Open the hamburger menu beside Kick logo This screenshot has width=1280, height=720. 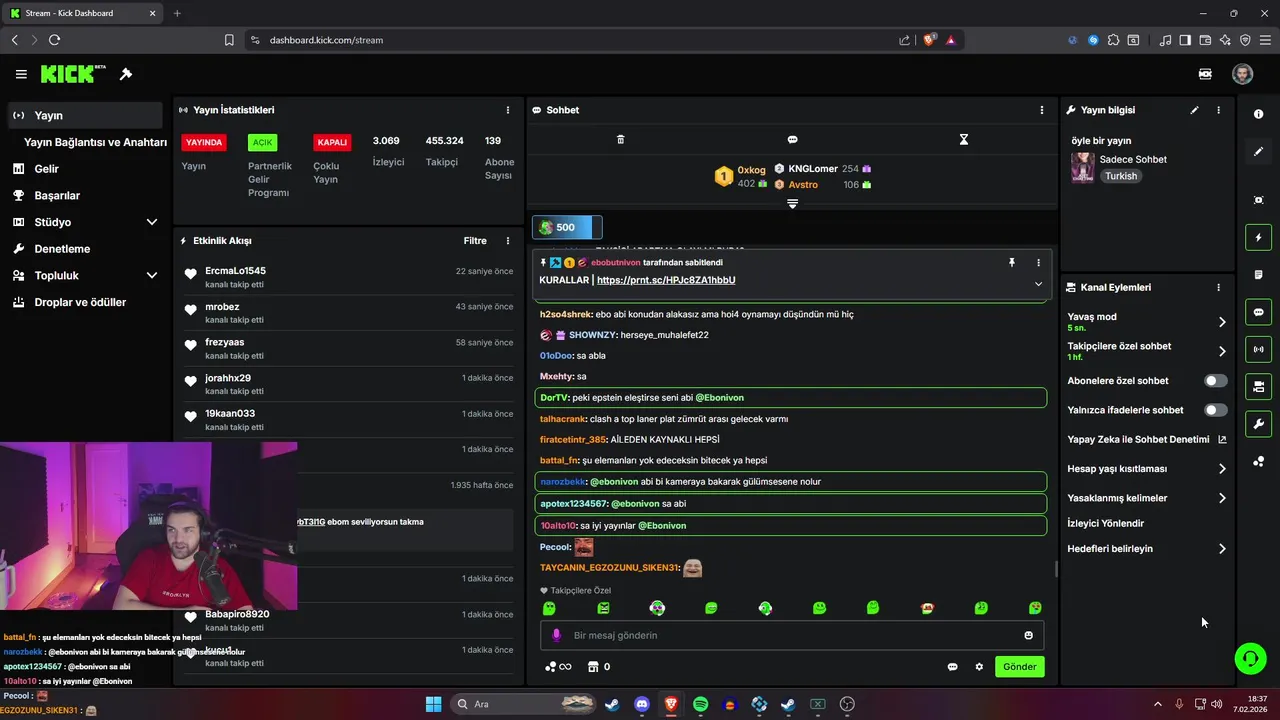point(21,74)
